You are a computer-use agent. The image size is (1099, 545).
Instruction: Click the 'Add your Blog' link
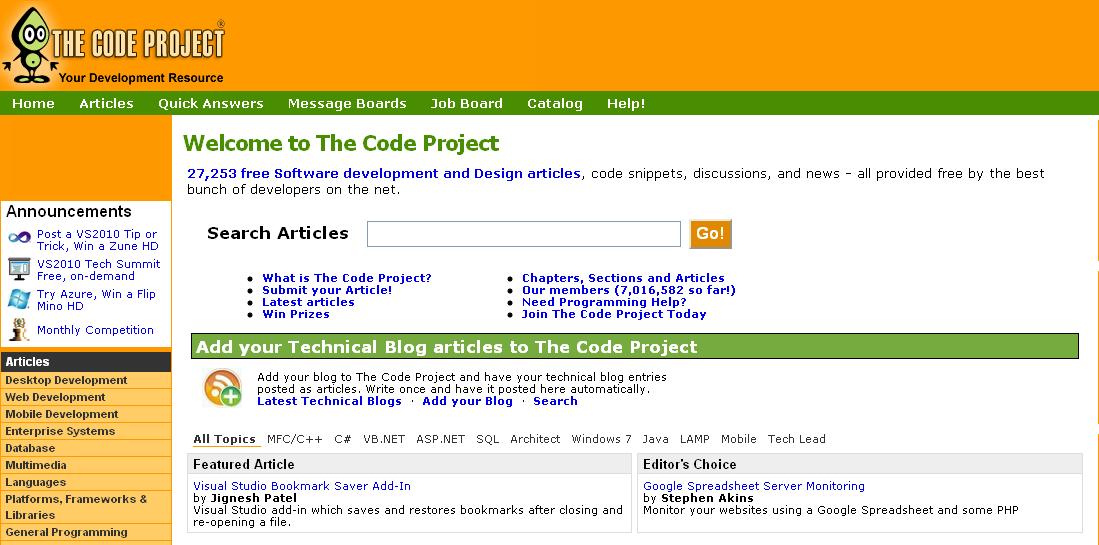point(467,401)
